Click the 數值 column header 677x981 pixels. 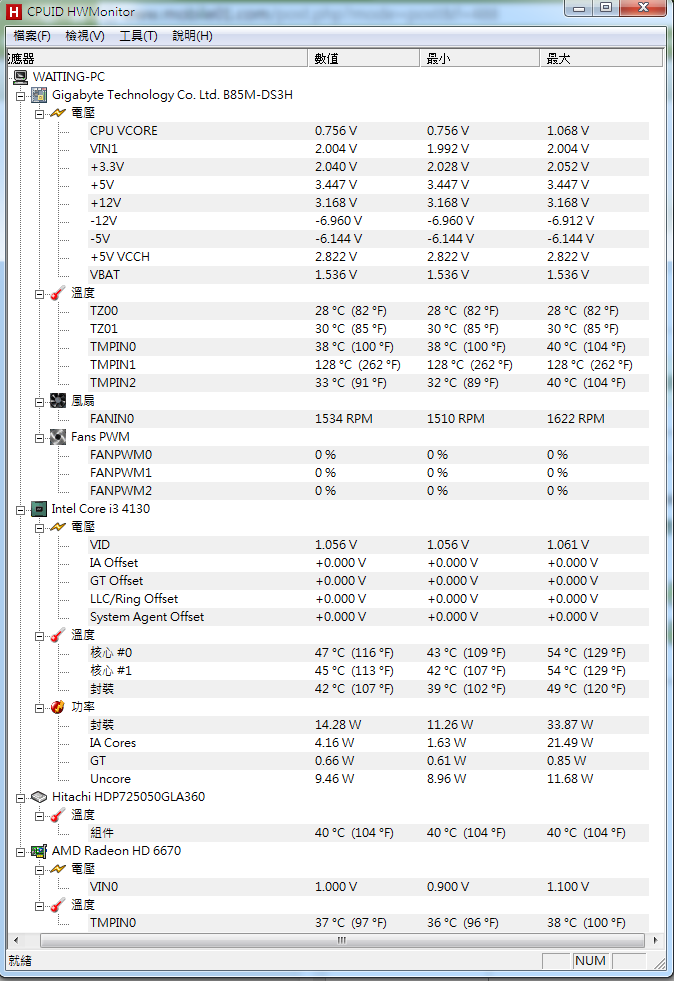click(x=364, y=59)
